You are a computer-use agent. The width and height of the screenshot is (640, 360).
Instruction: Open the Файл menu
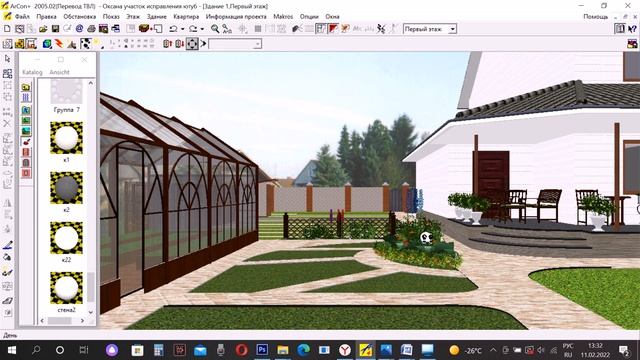tap(22, 17)
